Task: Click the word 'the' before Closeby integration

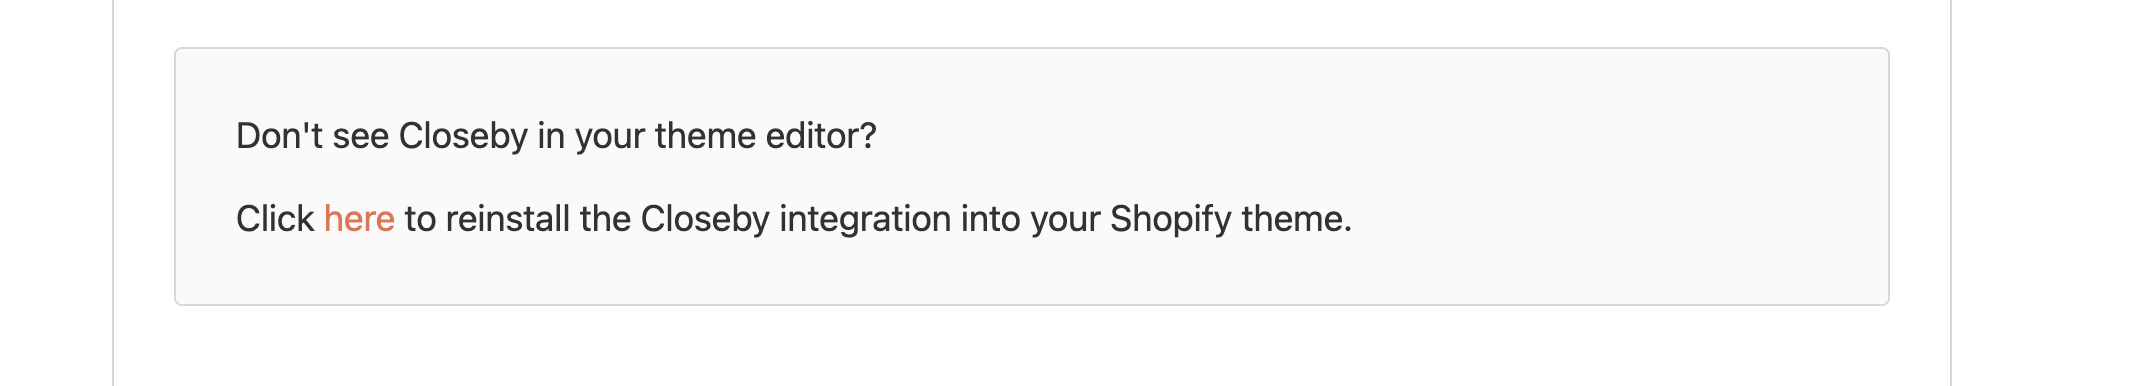Action: (605, 219)
